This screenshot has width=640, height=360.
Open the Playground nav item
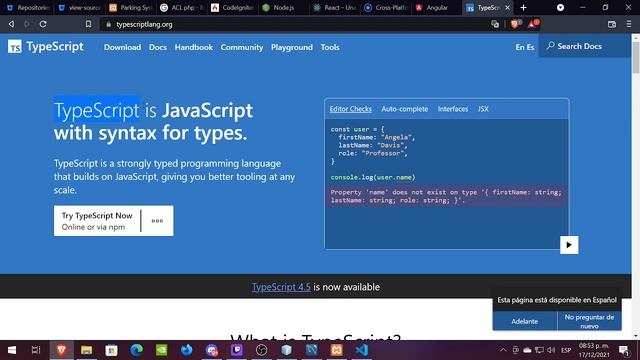(x=291, y=47)
